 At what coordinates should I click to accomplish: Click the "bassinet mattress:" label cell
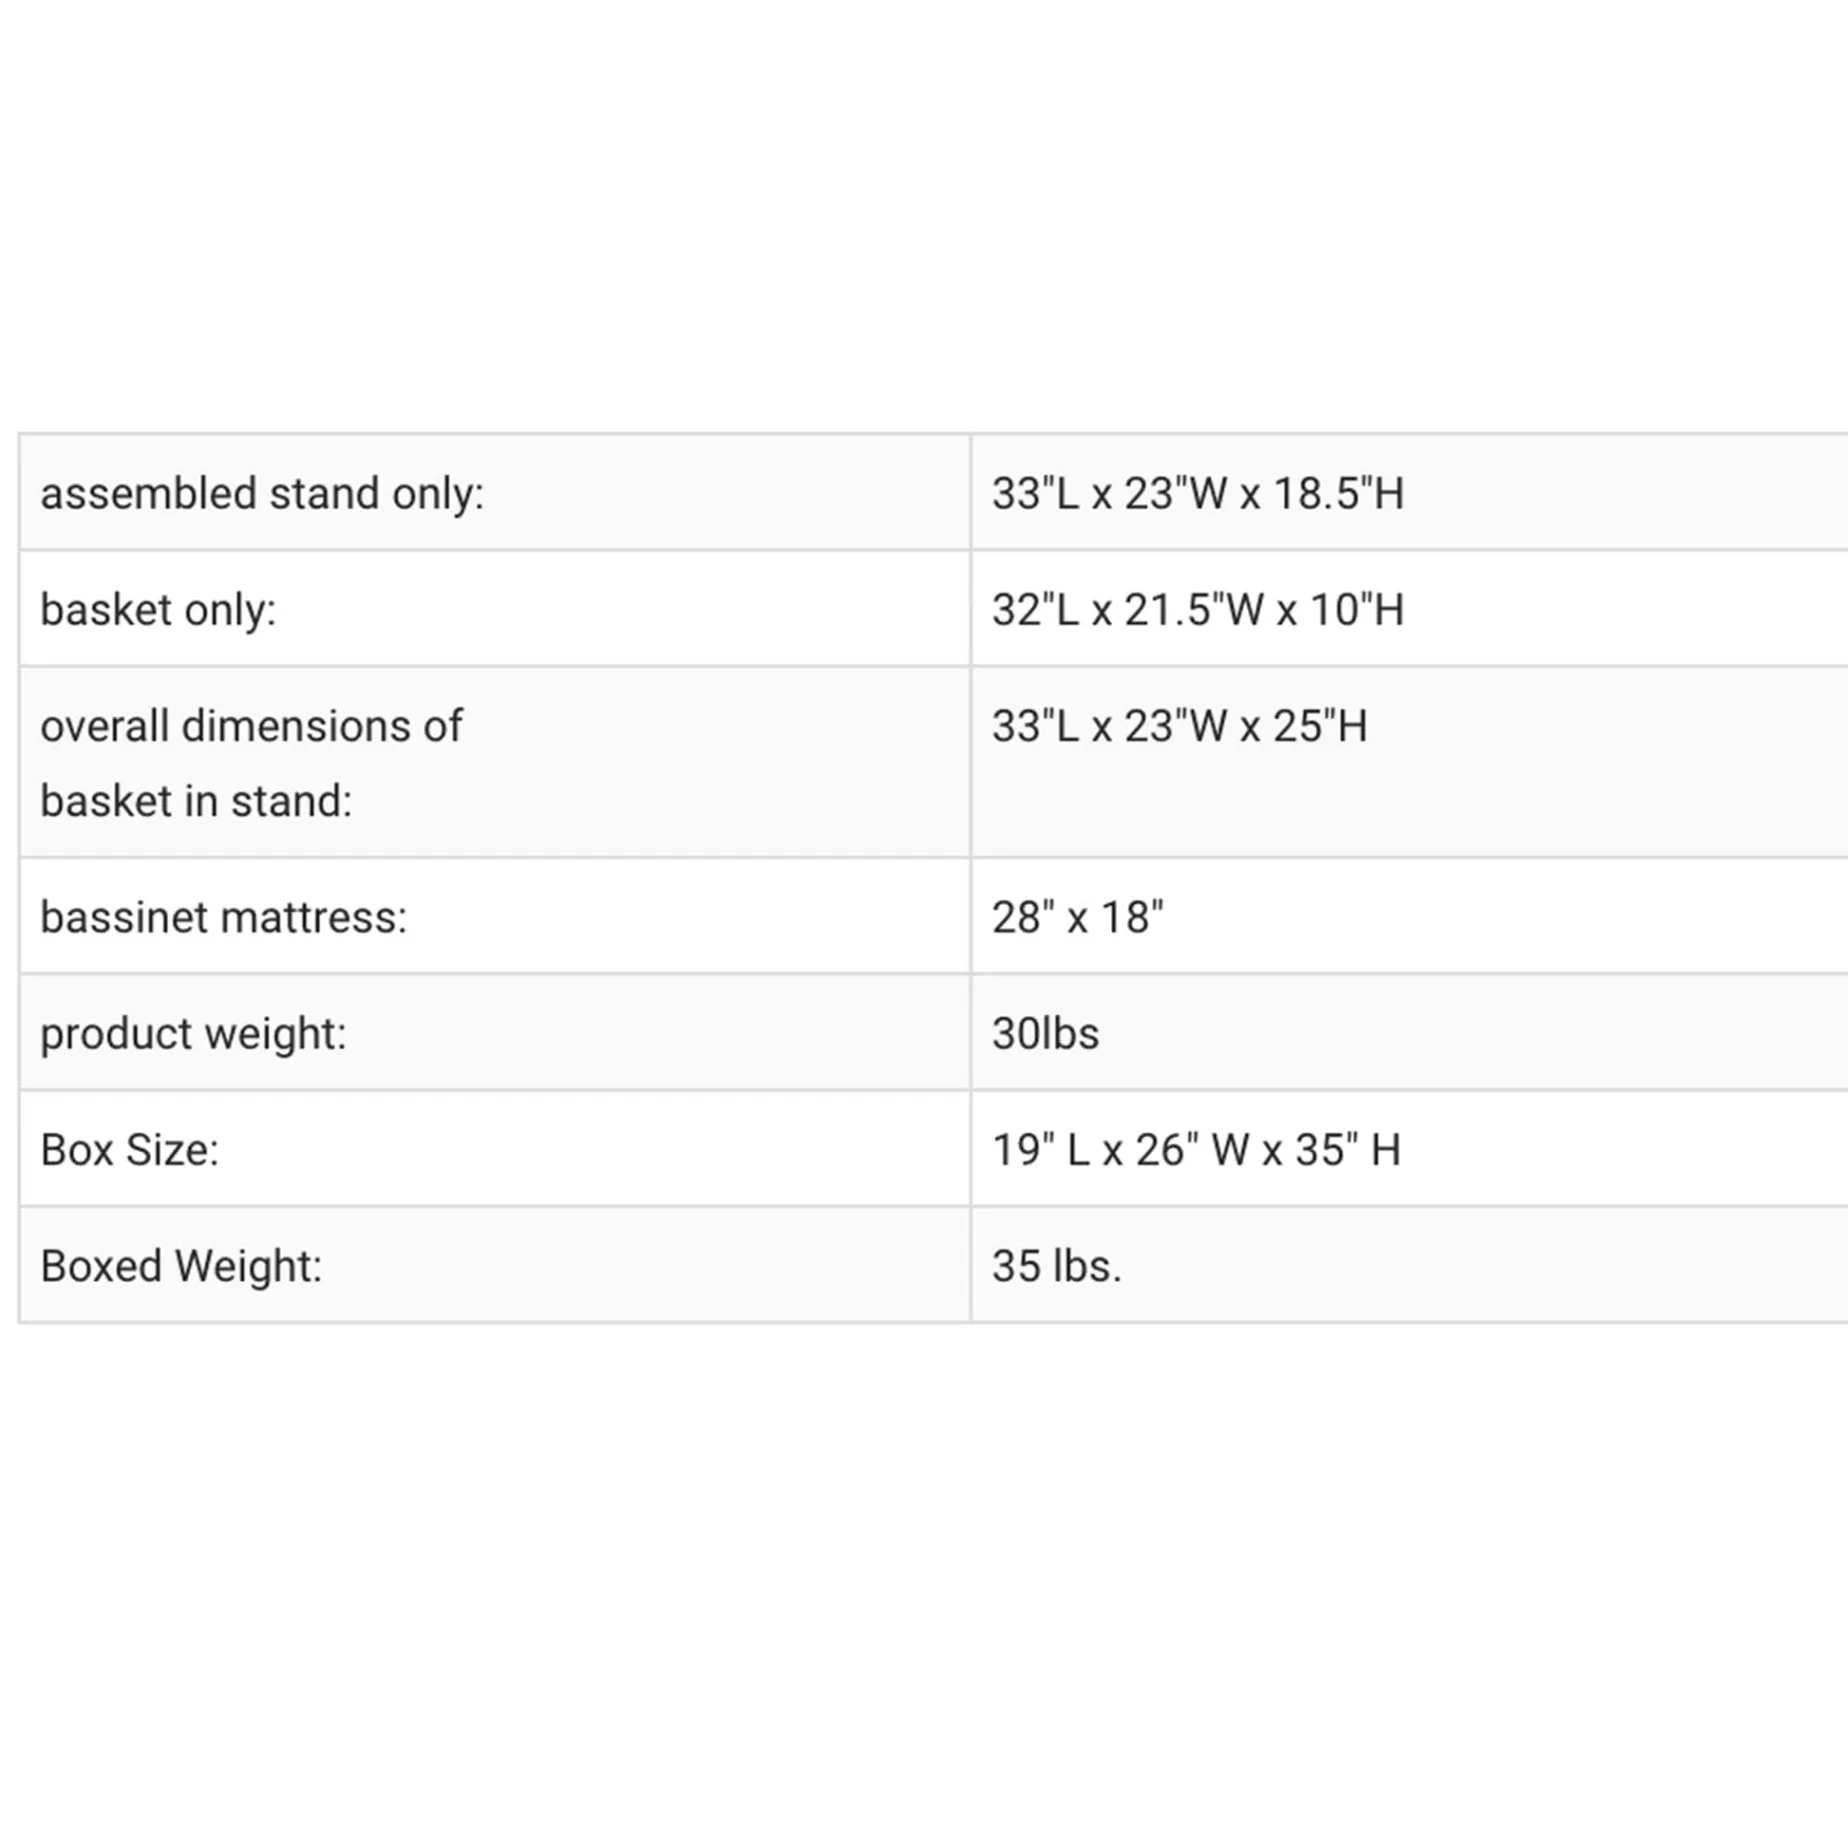(224, 918)
